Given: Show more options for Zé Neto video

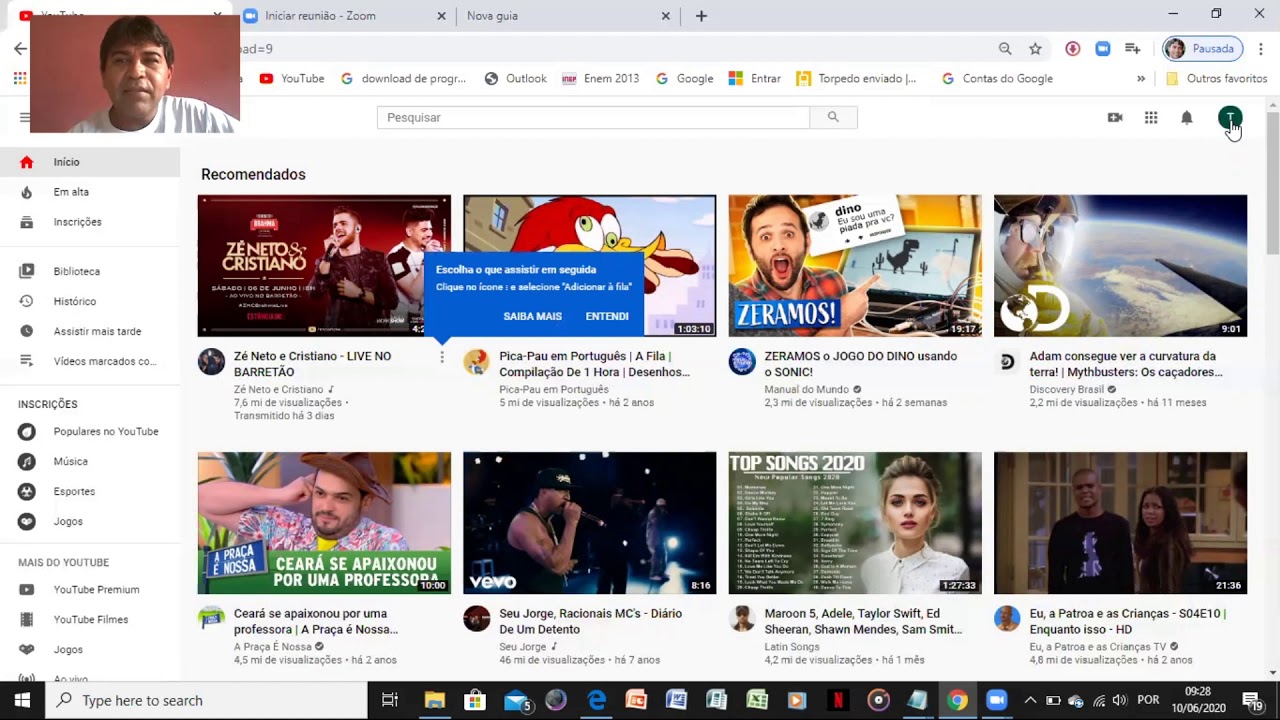Looking at the screenshot, I should coord(441,357).
